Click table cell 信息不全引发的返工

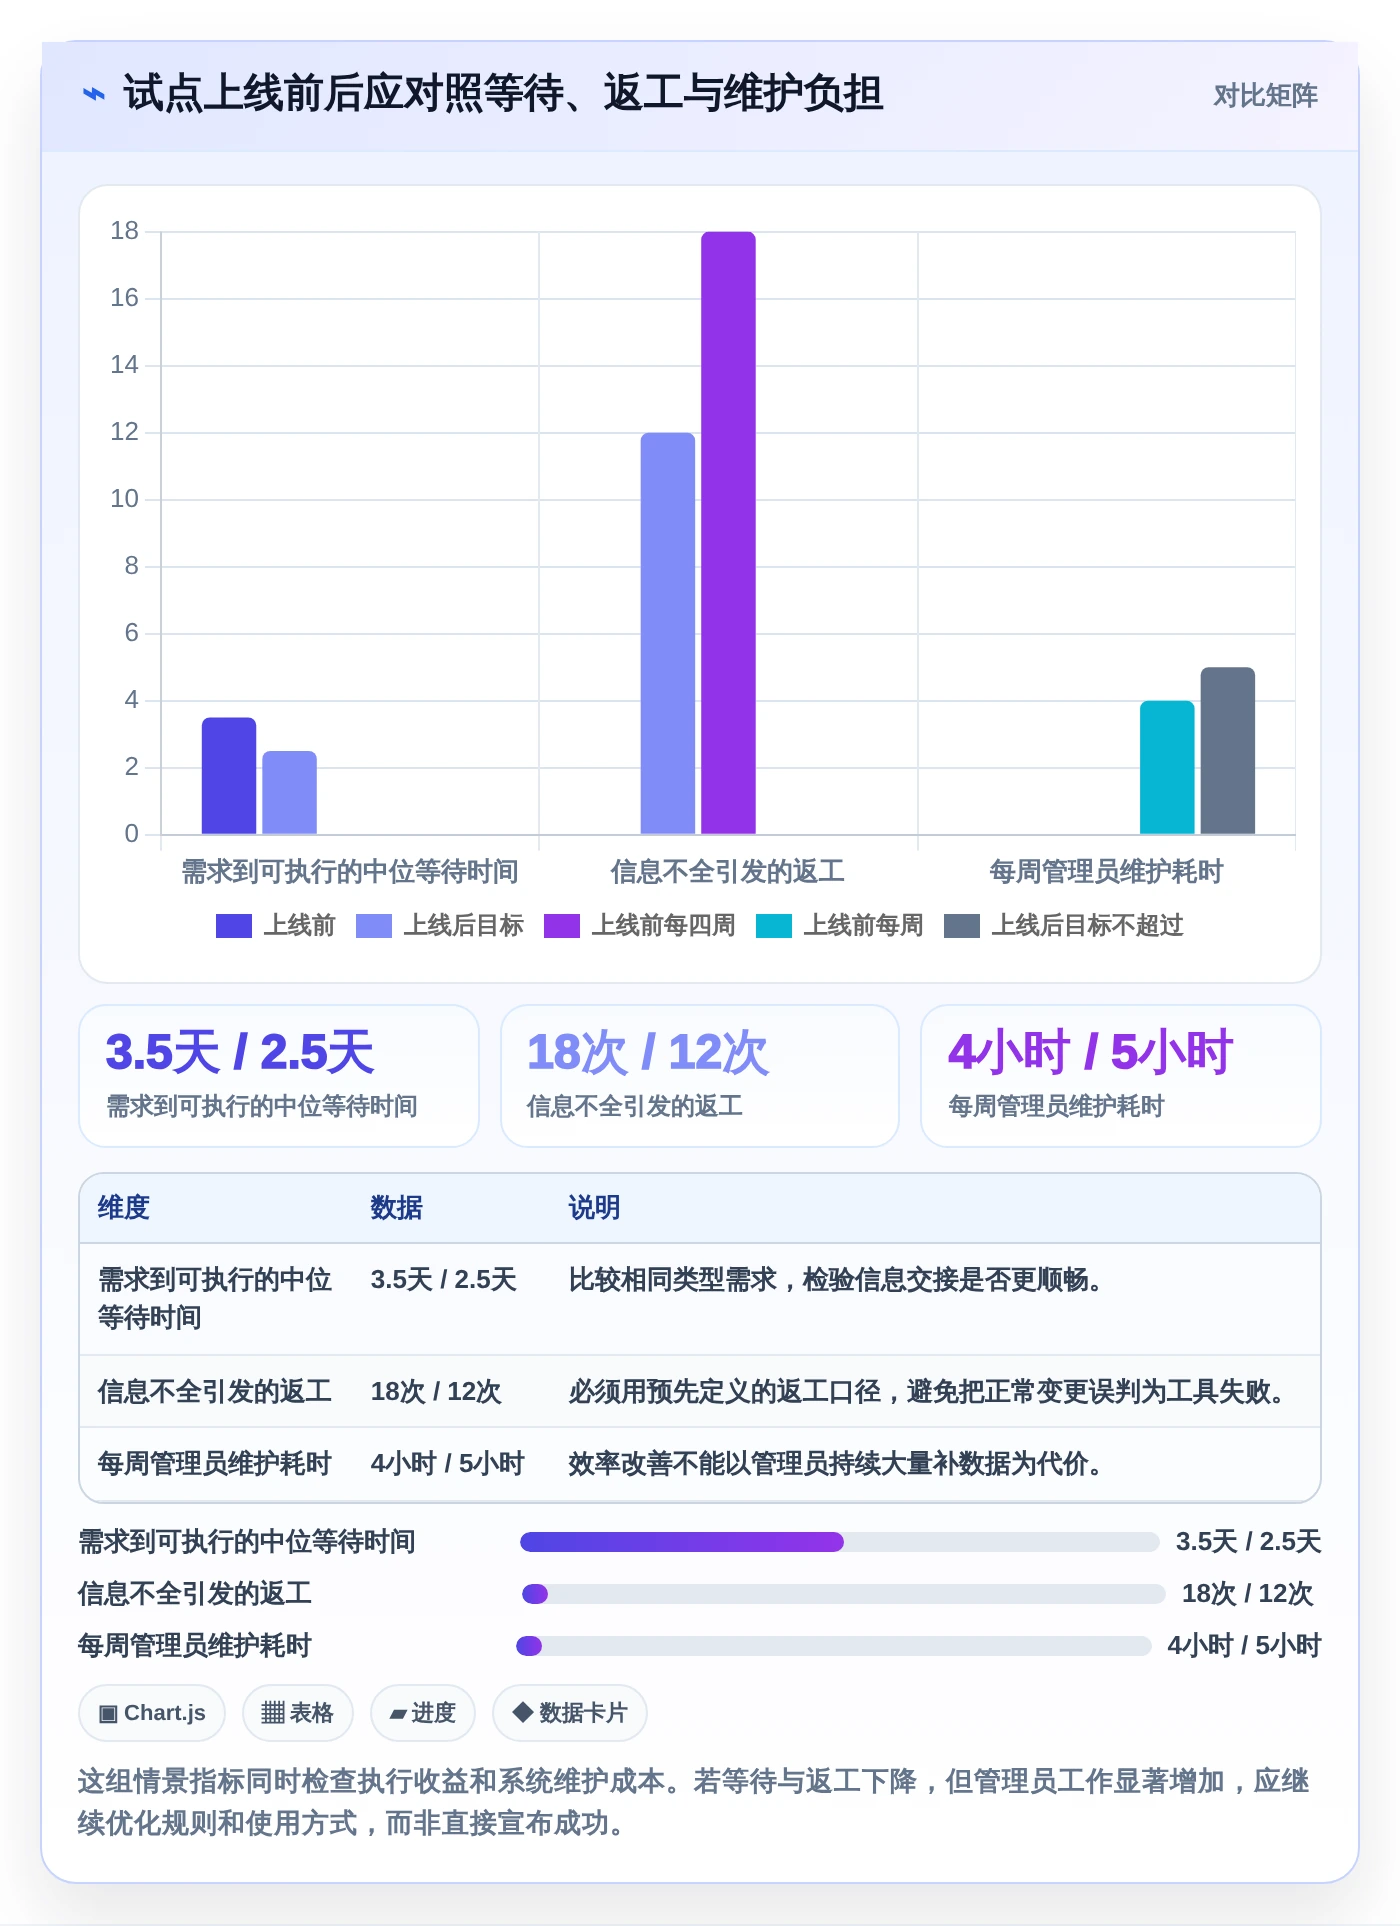[x=215, y=1392]
